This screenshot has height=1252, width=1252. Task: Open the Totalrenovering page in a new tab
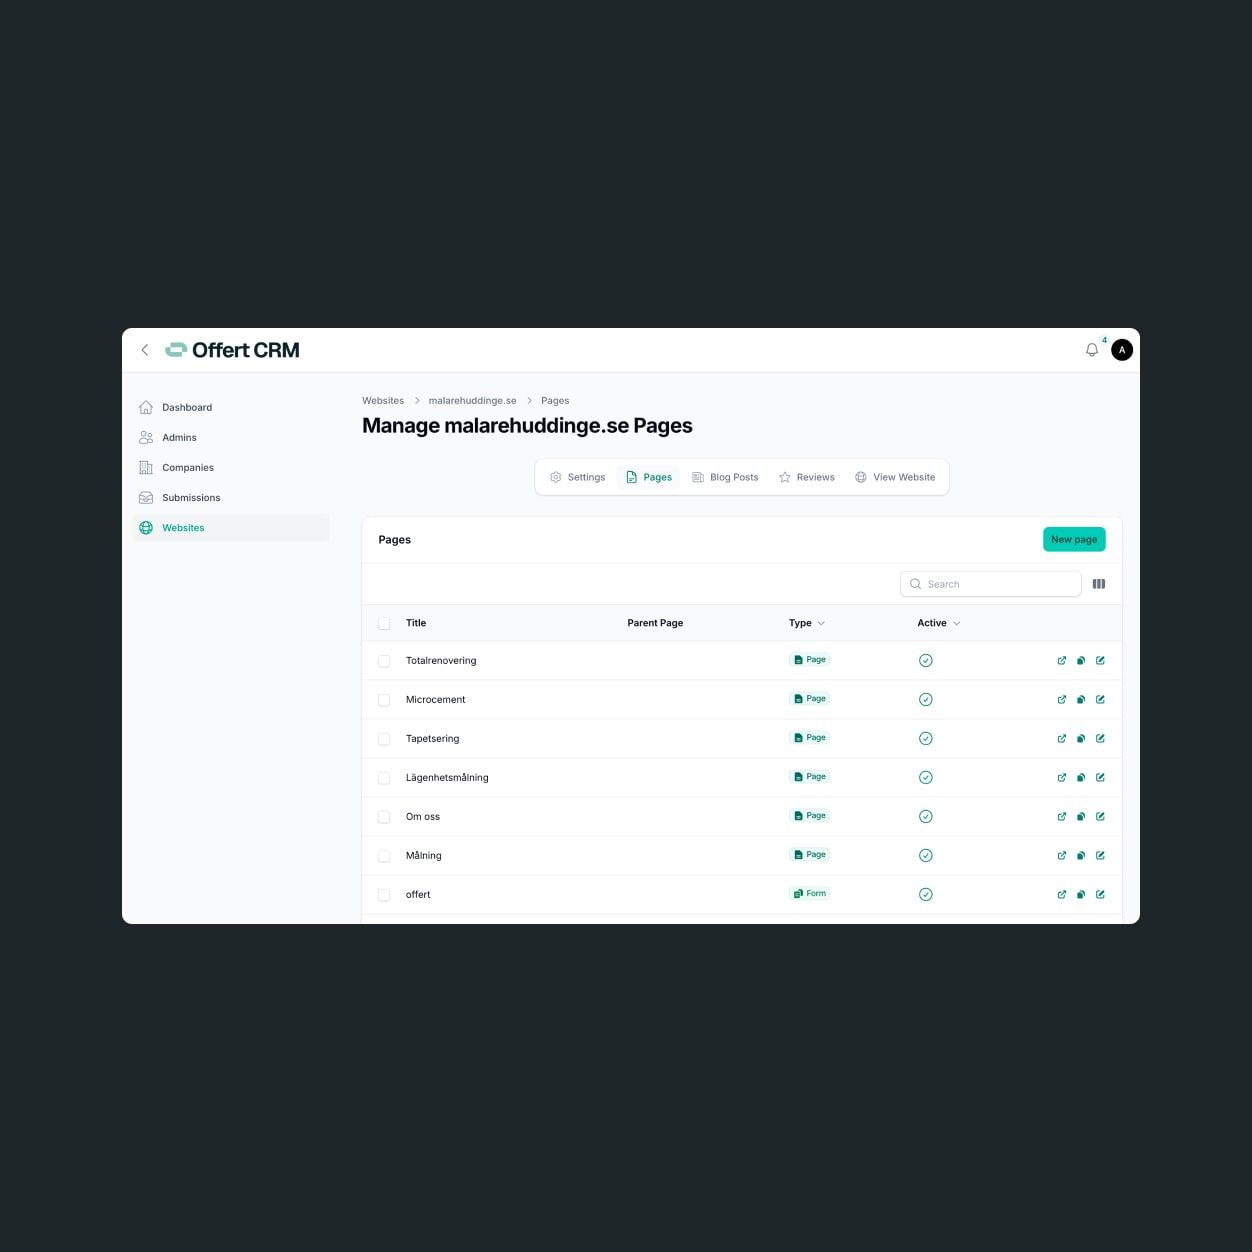pyautogui.click(x=1062, y=660)
